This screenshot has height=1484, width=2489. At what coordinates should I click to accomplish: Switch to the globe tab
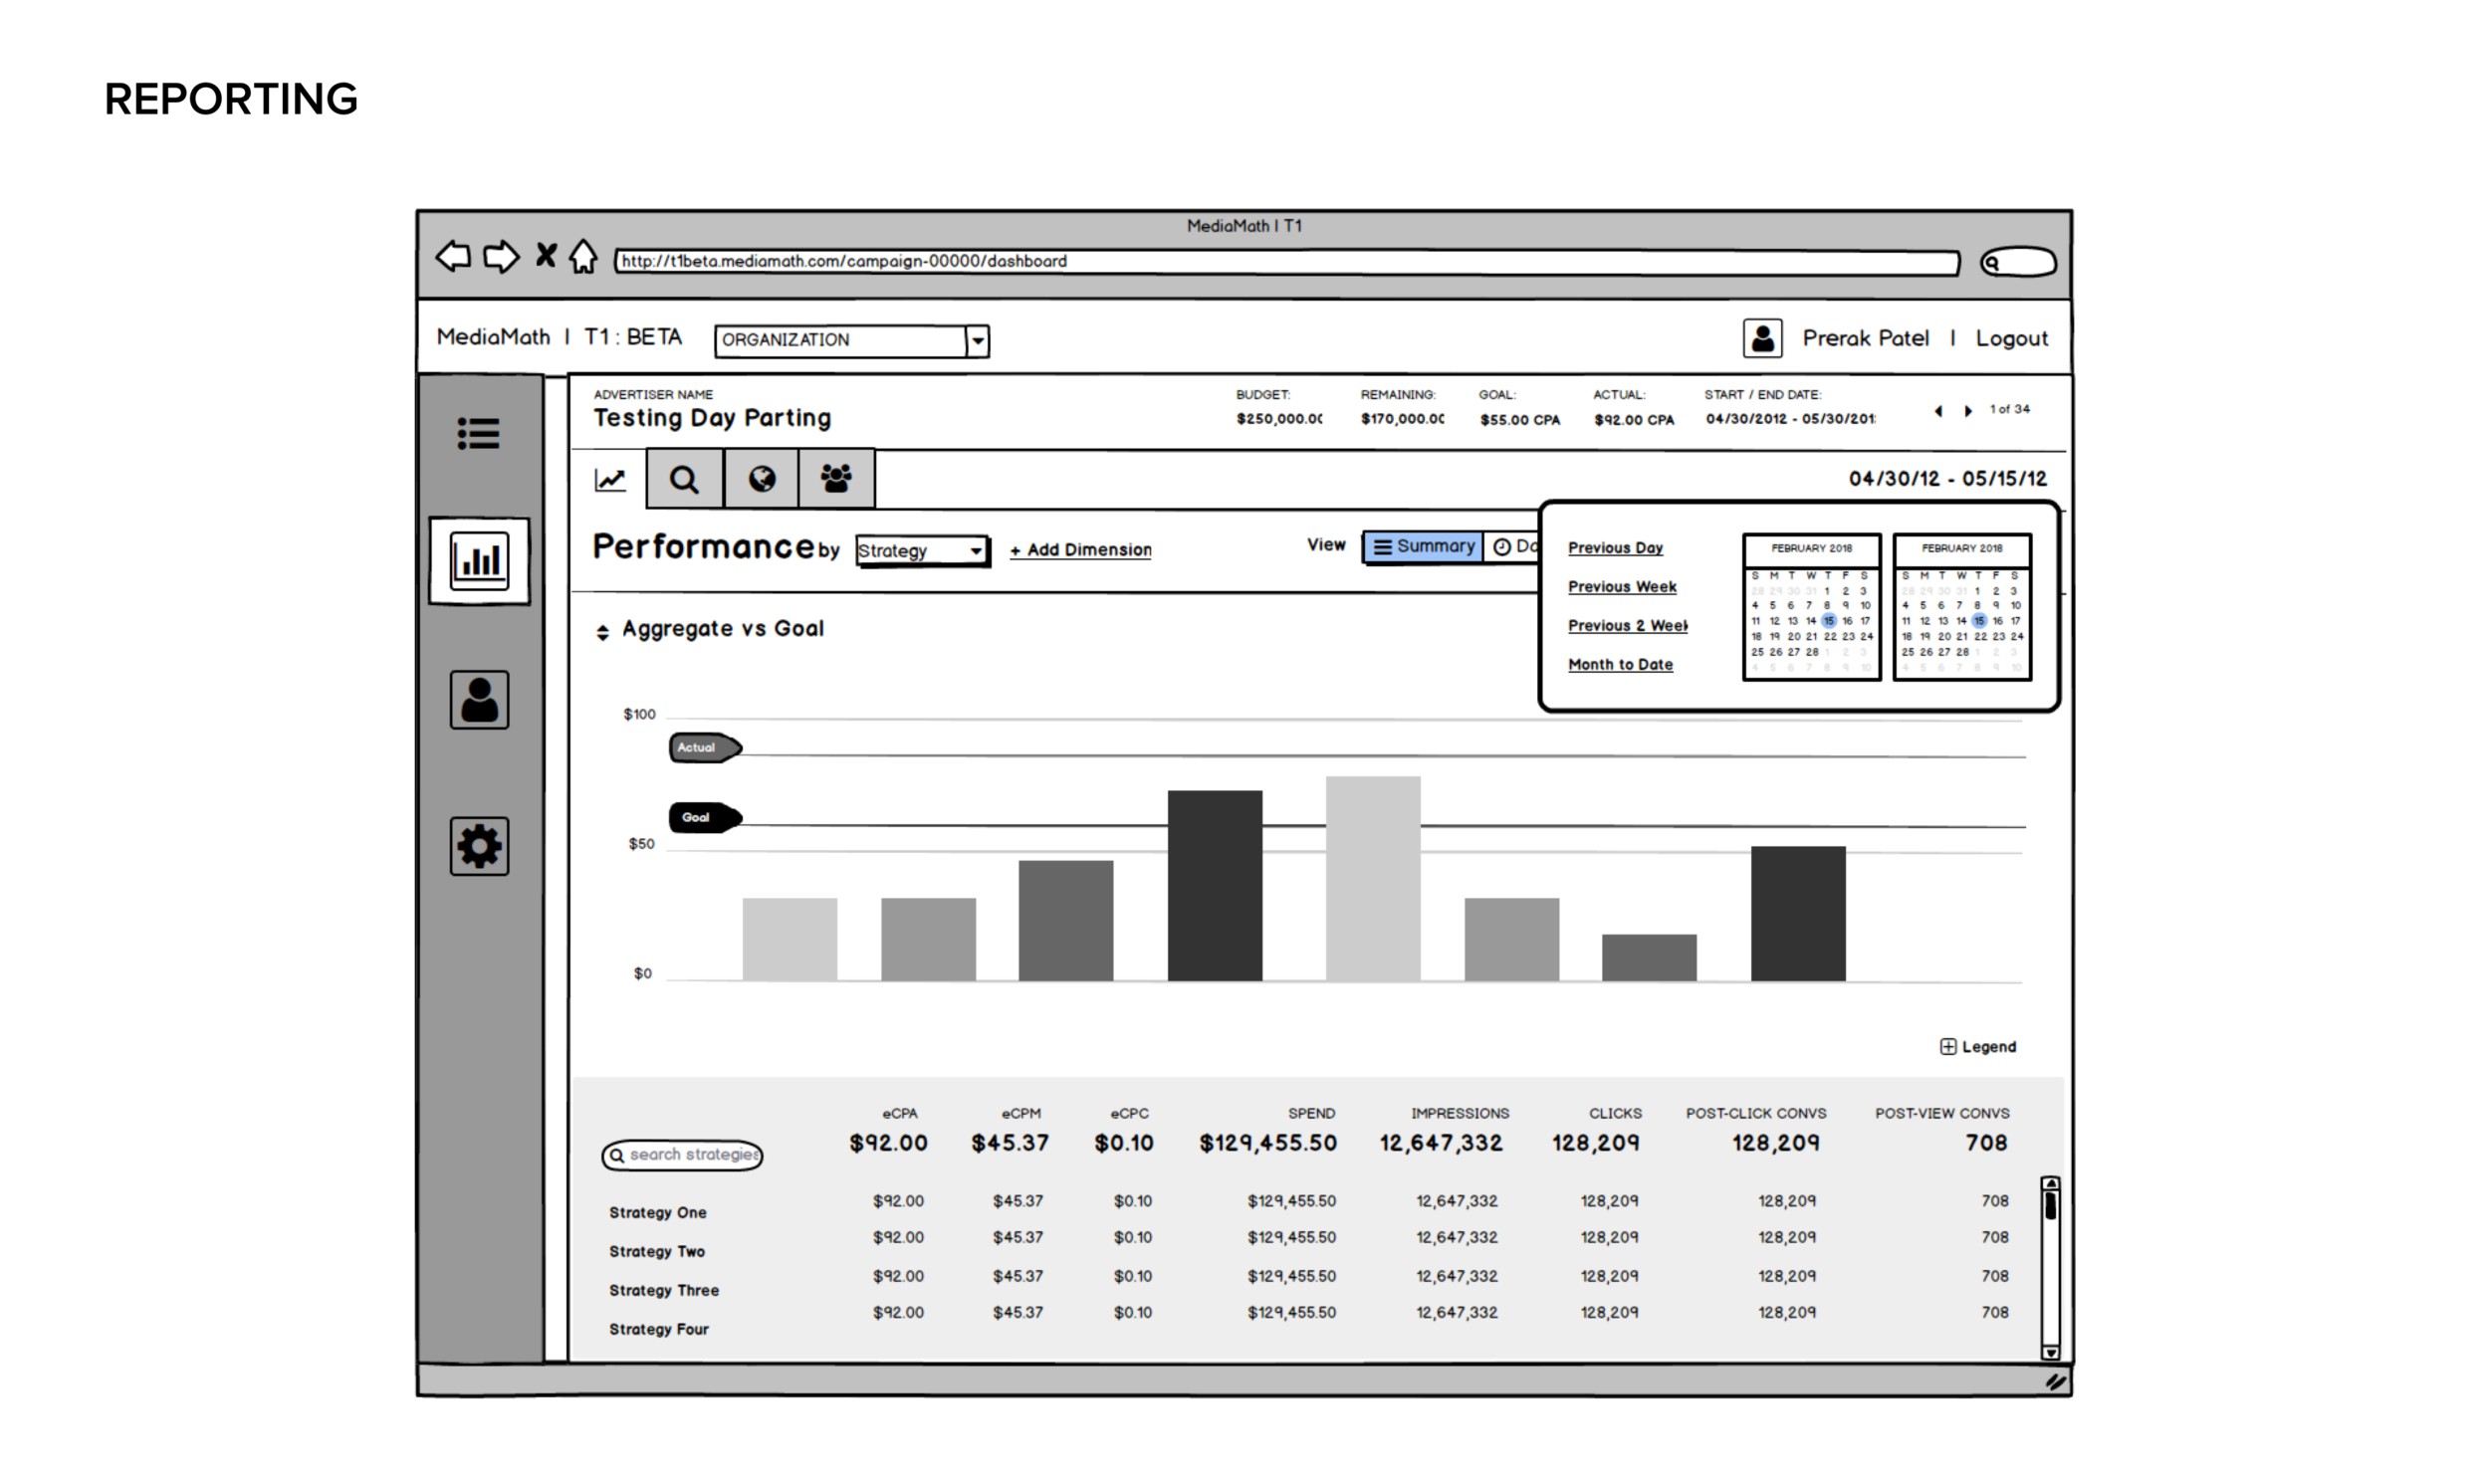click(x=761, y=480)
